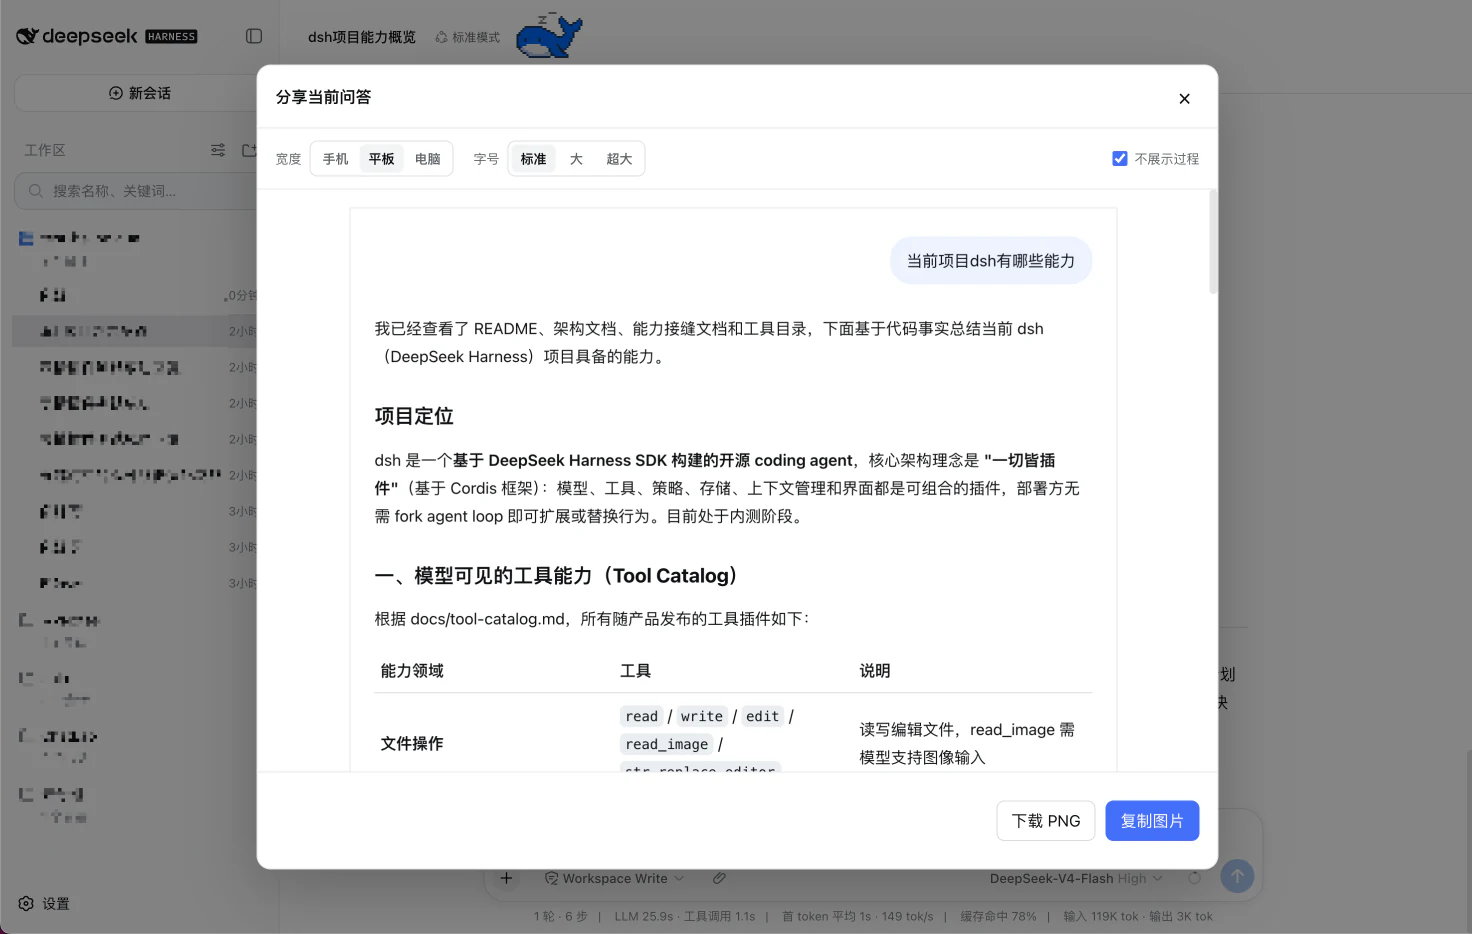The width and height of the screenshot is (1472, 934).
Task: Choose 大 font size
Action: tap(576, 159)
